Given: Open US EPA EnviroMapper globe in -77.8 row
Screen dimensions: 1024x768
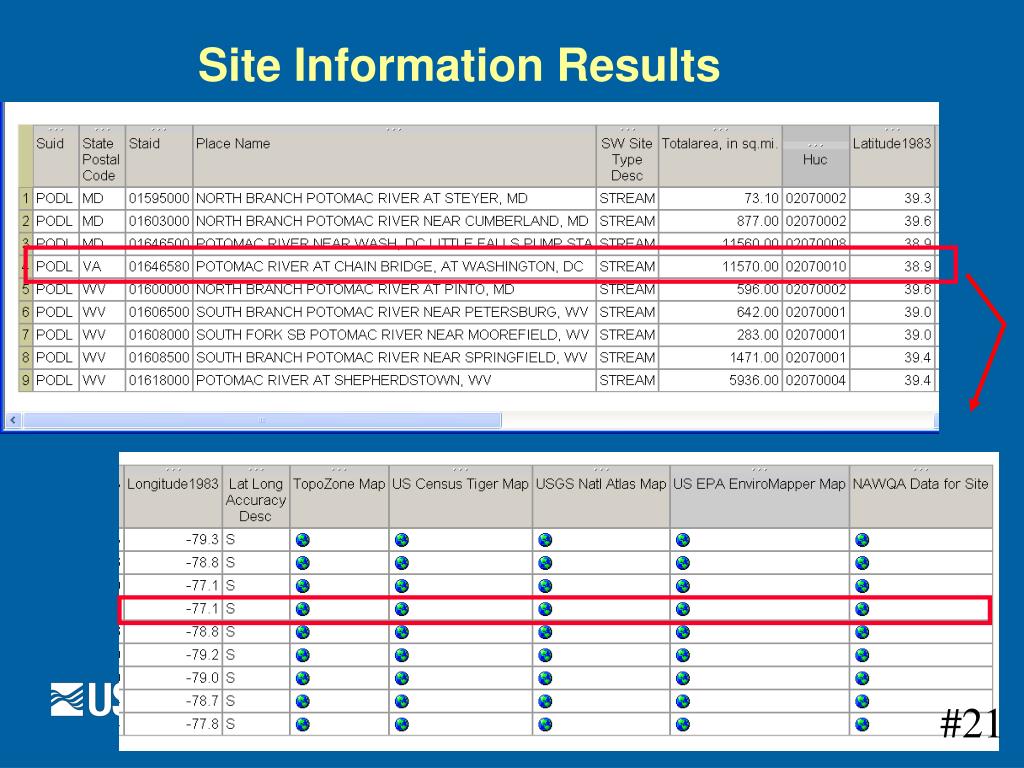Looking at the screenshot, I should click(x=683, y=724).
